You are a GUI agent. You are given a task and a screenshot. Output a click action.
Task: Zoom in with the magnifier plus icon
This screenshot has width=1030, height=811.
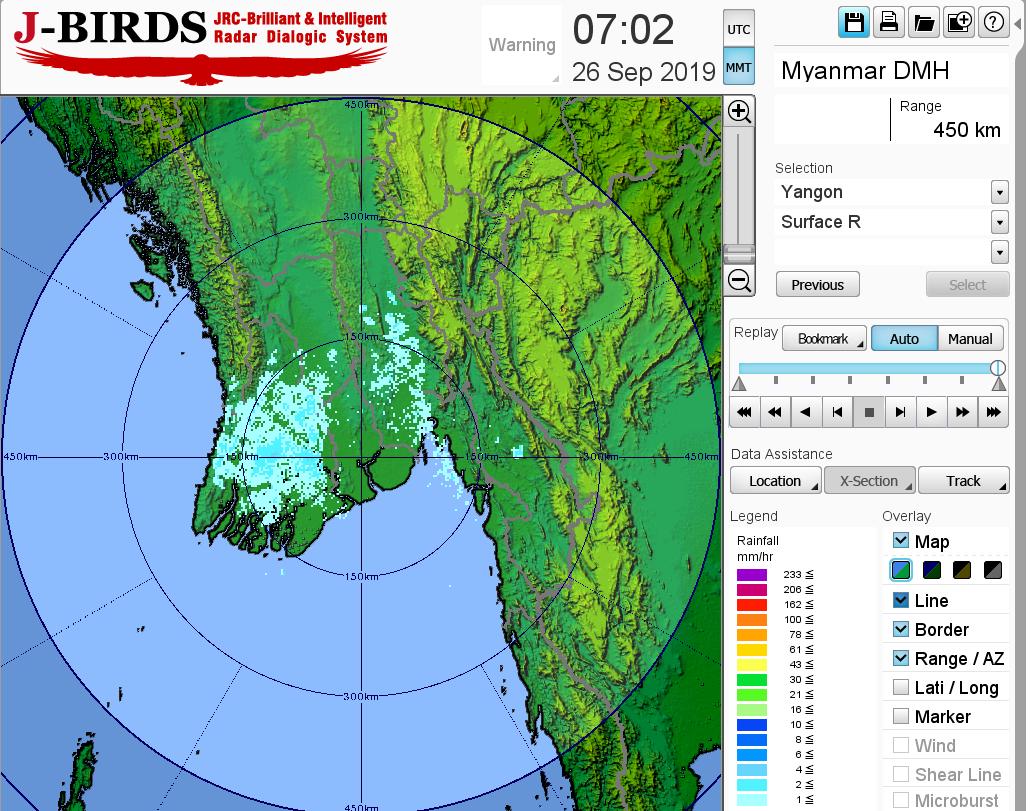pyautogui.click(x=739, y=111)
